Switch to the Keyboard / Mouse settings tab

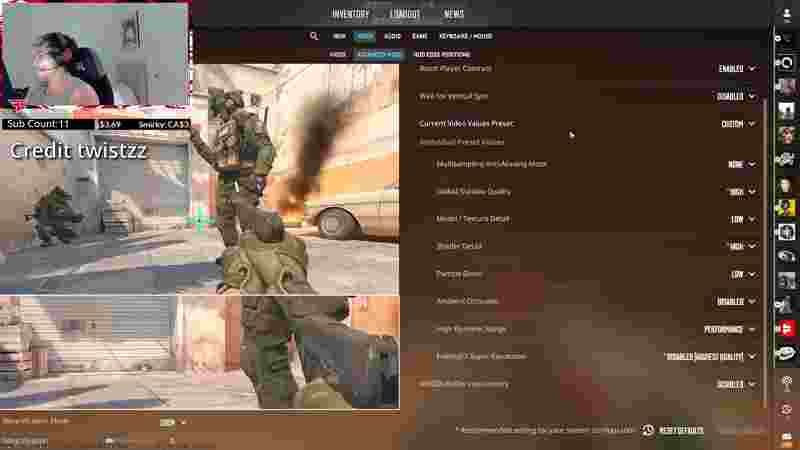click(465, 36)
